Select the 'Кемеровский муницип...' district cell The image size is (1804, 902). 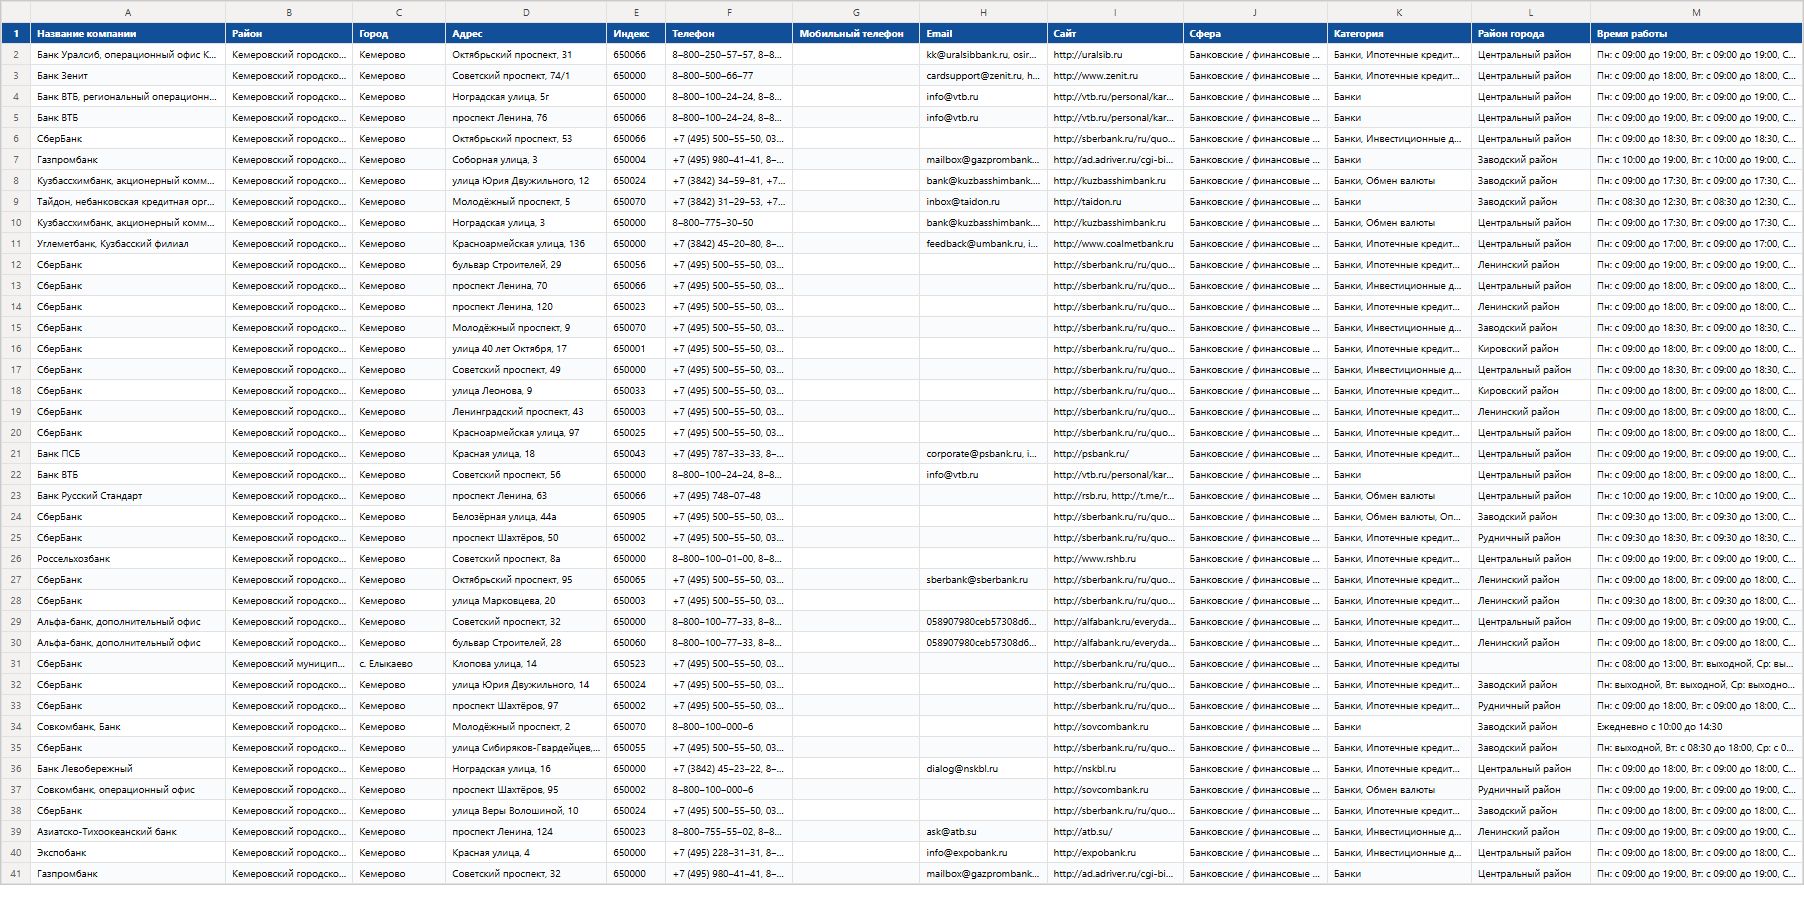(289, 664)
